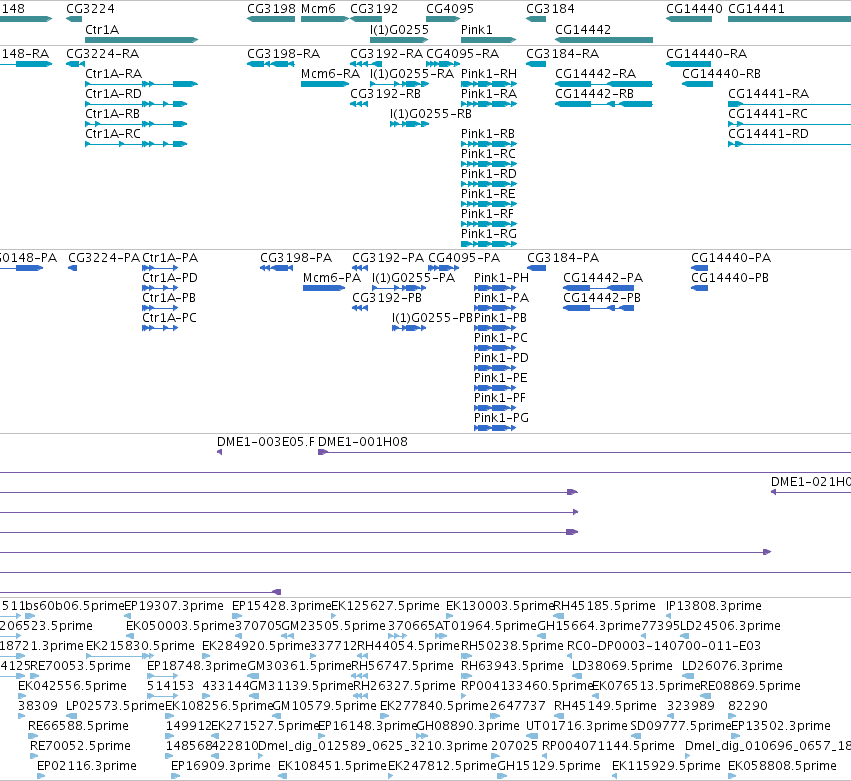Click protein CG14440-PB
Image resolution: width=851 pixels, height=781 pixels.
(700, 288)
